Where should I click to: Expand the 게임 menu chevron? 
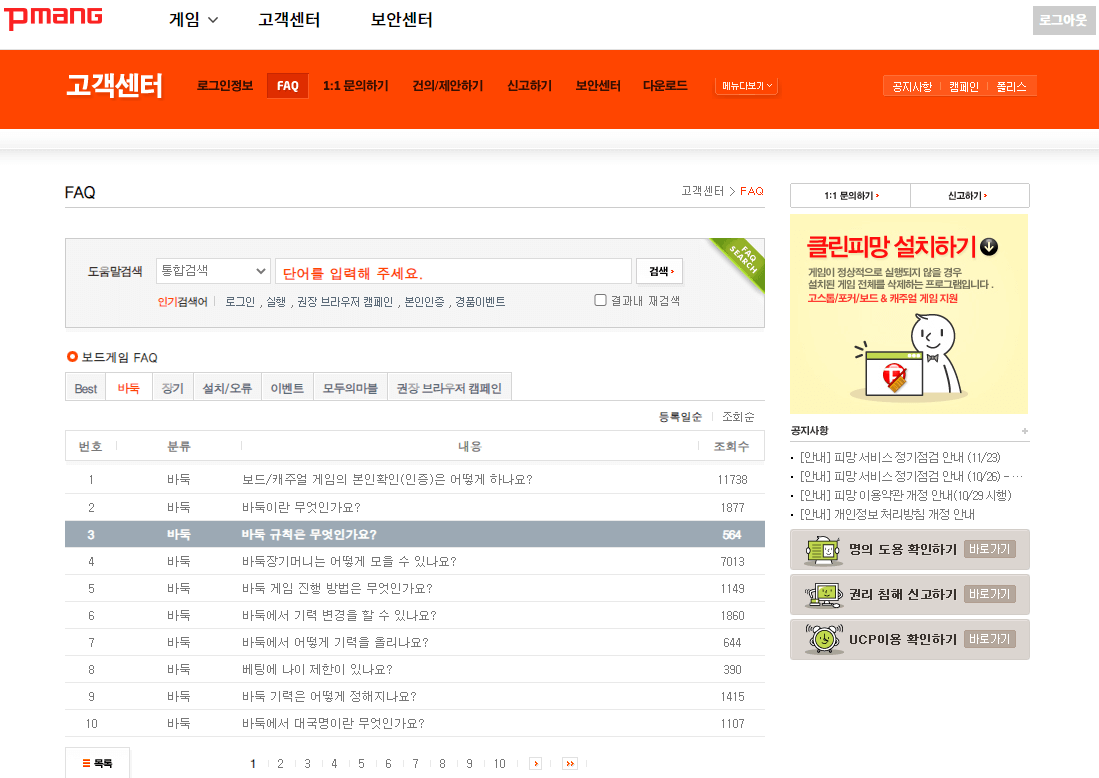pyautogui.click(x=211, y=17)
